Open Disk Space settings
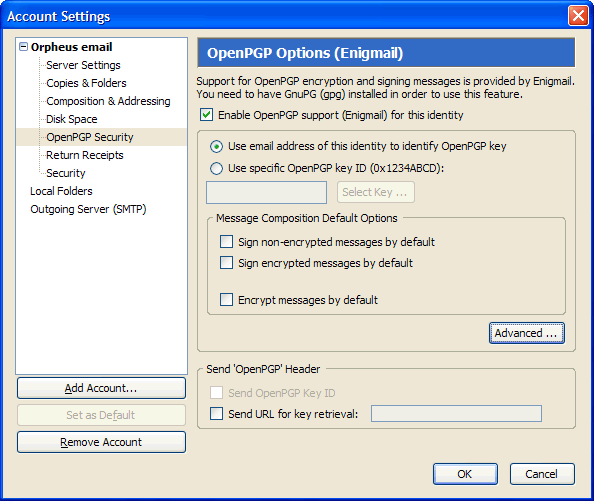The image size is (594, 501). pos(72,119)
